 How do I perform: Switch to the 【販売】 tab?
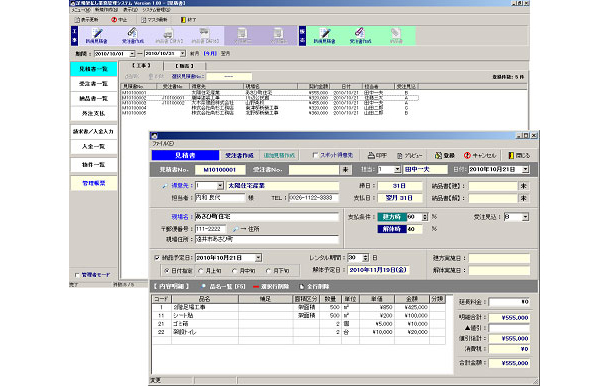tap(184, 66)
